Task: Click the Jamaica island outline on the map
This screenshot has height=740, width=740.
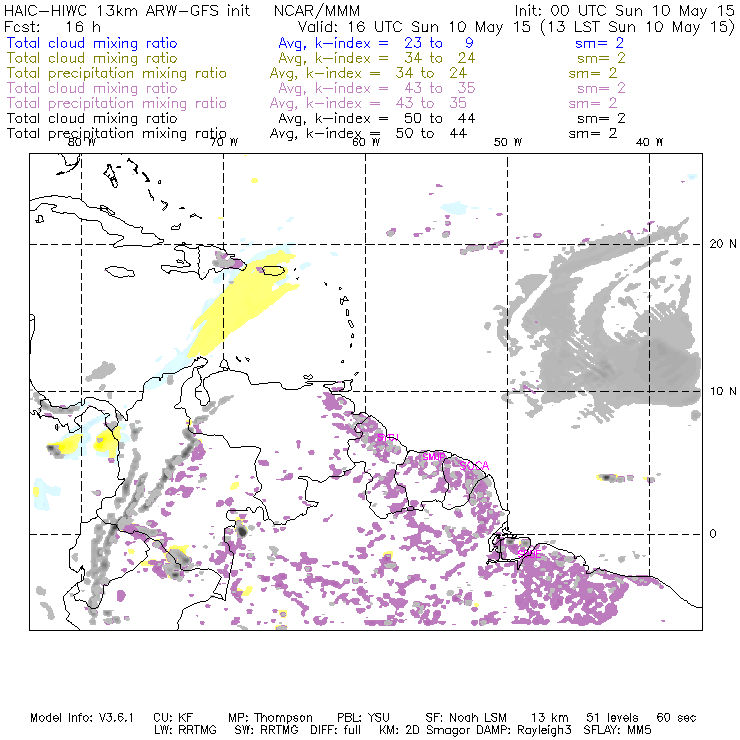Action: click(120, 272)
